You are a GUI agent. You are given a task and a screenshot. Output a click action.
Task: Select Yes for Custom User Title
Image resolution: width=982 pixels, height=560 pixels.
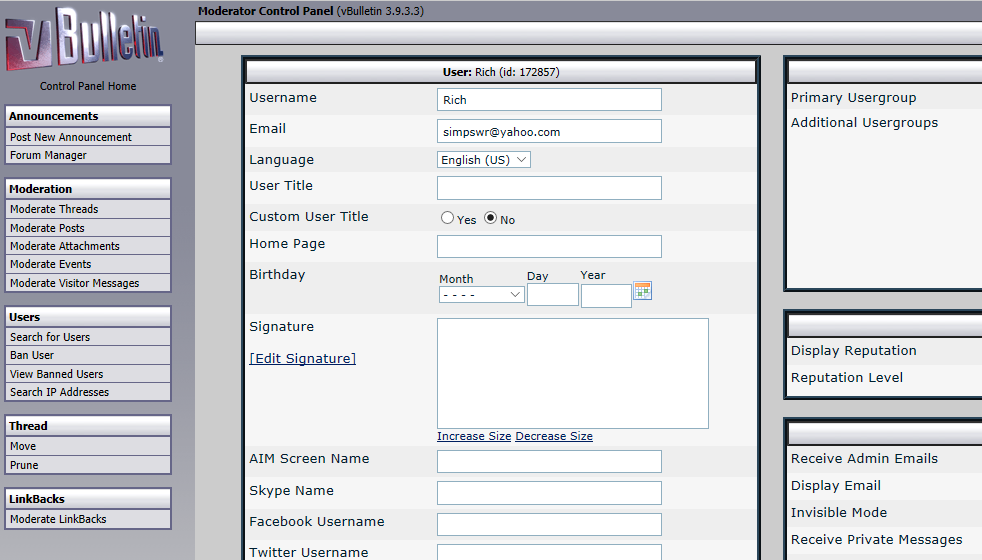click(x=448, y=218)
